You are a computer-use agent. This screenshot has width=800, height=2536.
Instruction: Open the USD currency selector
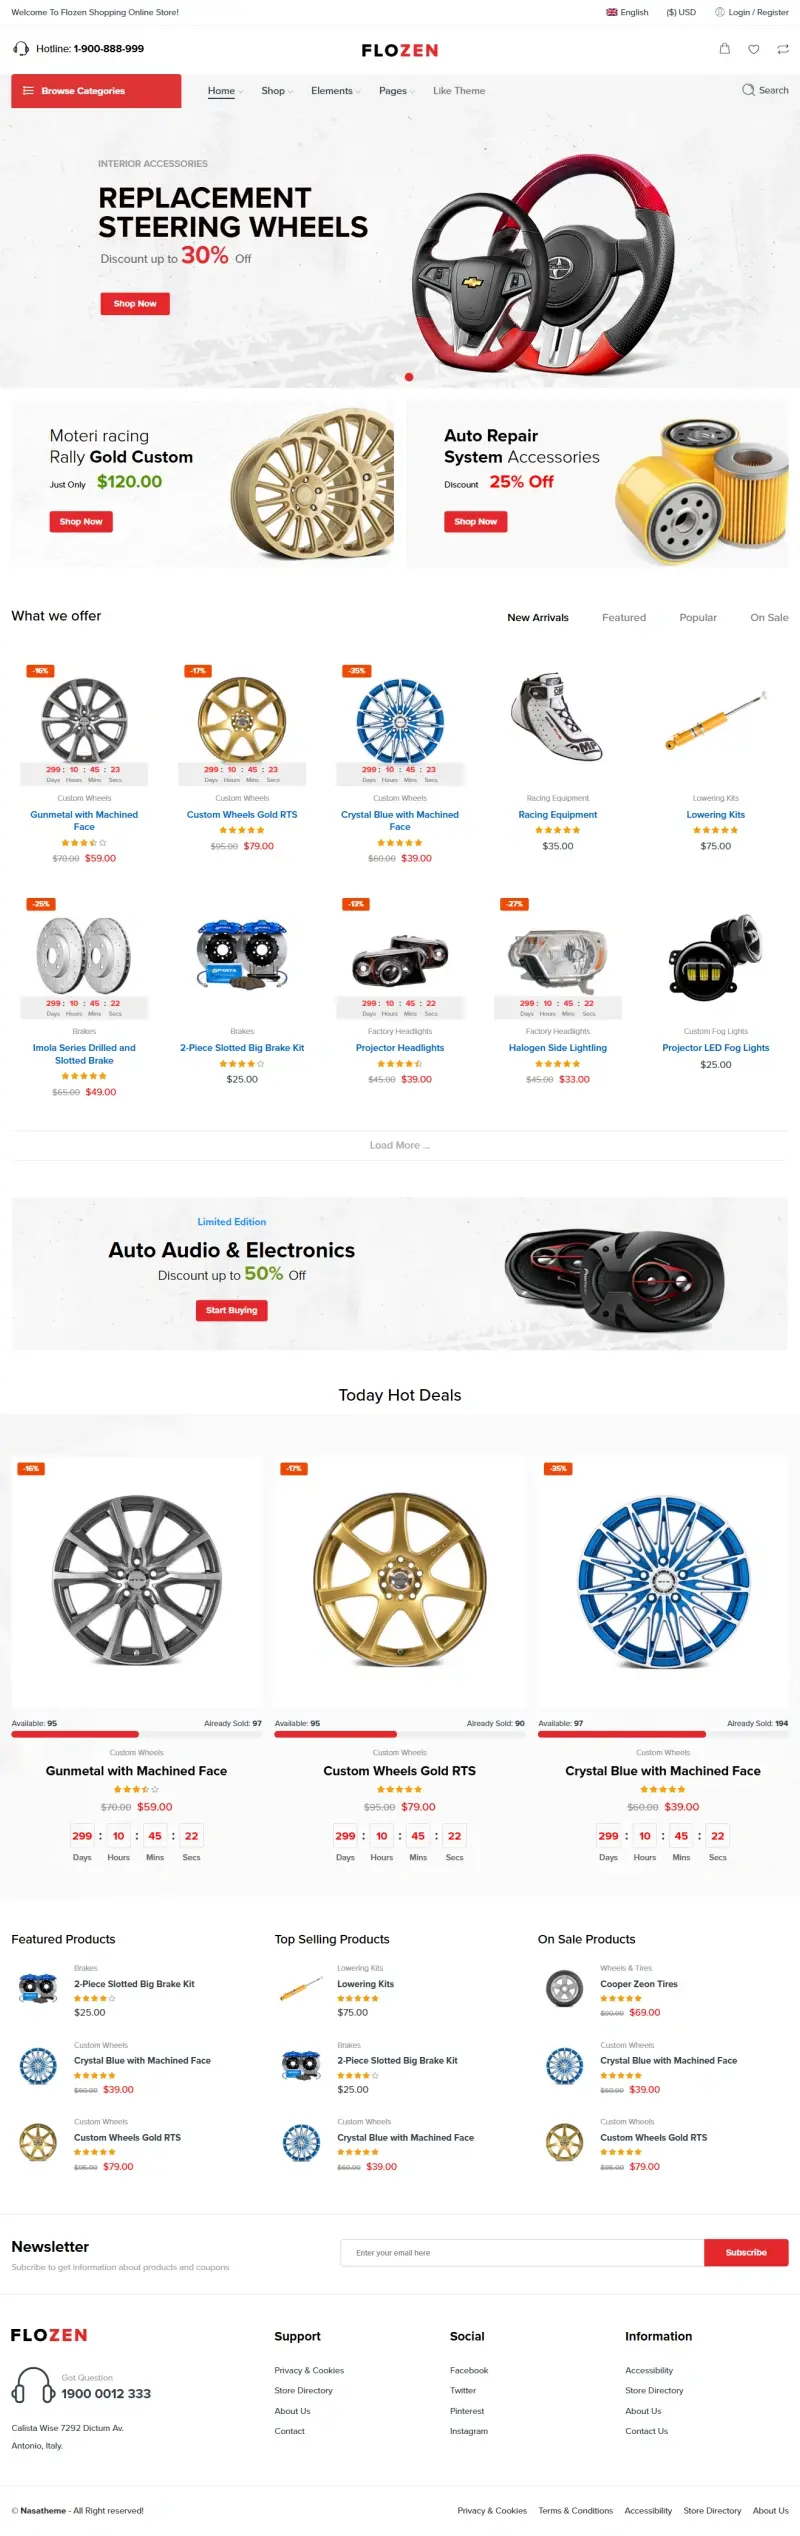coord(681,13)
